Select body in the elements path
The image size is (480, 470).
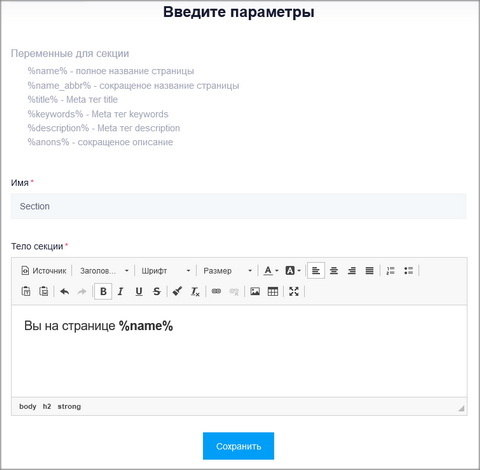click(x=28, y=406)
